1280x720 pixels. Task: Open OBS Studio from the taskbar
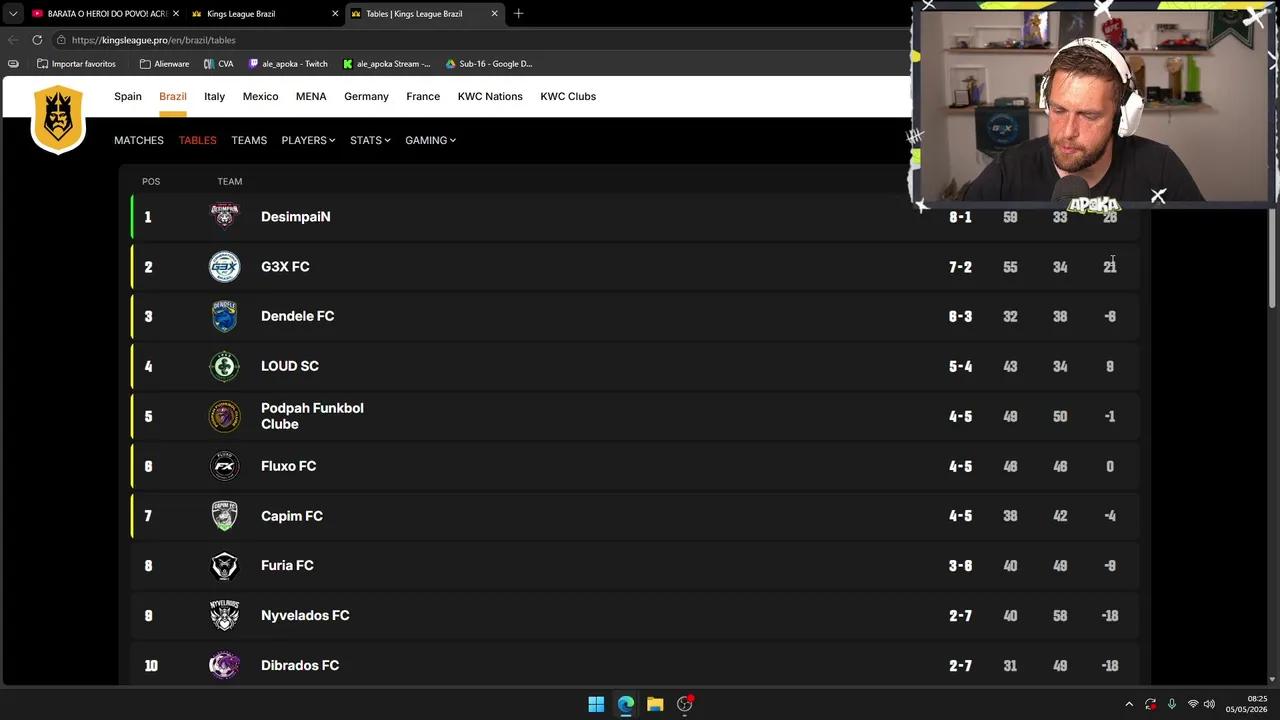click(685, 704)
